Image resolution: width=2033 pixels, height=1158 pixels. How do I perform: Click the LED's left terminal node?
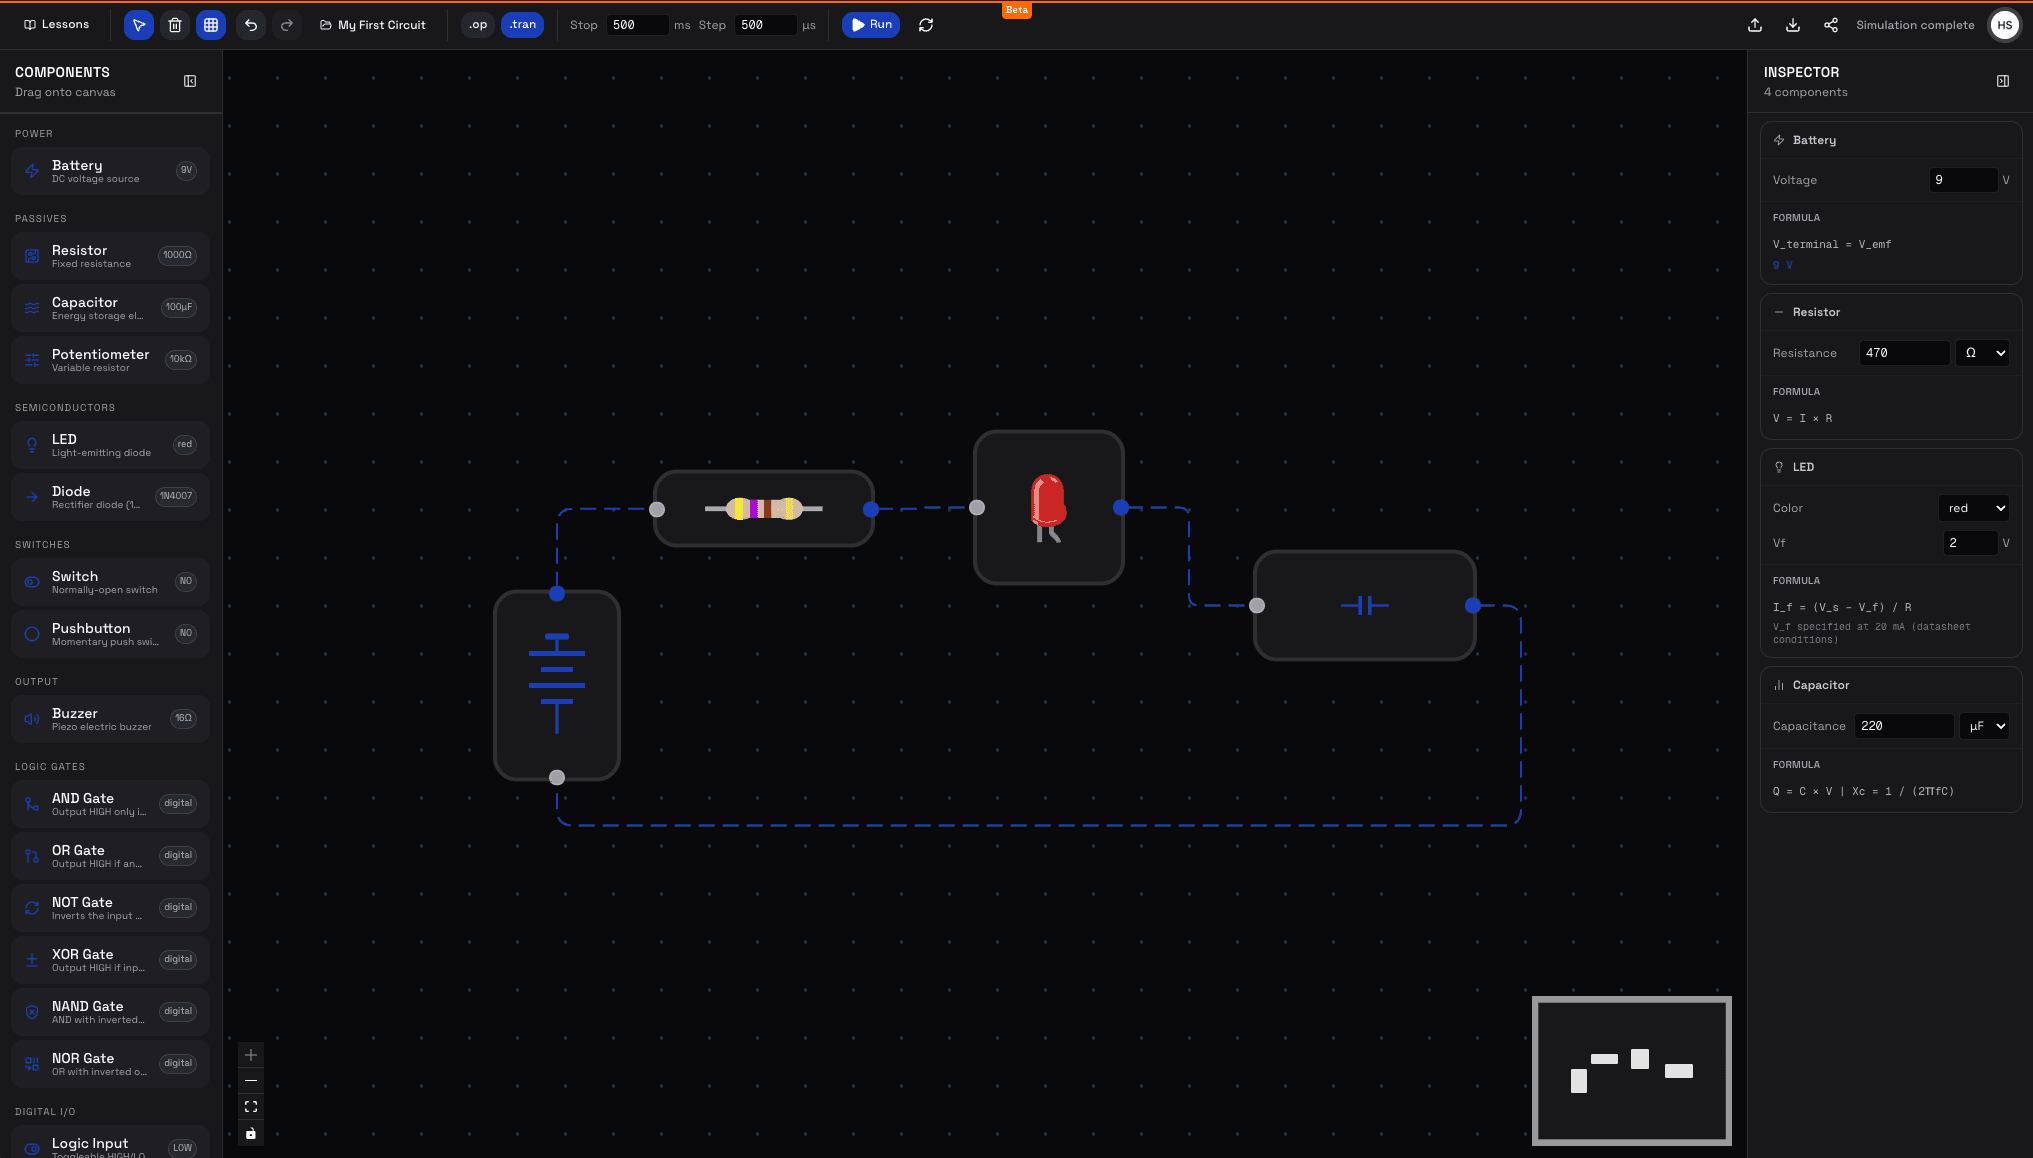(977, 508)
